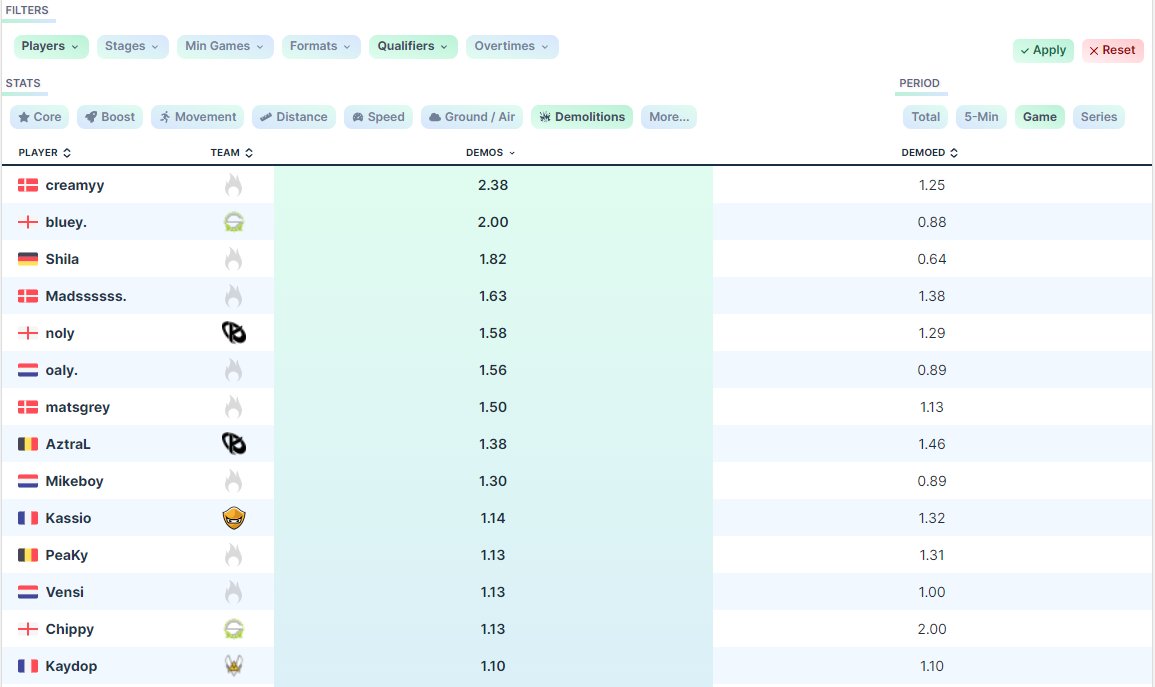Set the period to Series

(x=1098, y=117)
